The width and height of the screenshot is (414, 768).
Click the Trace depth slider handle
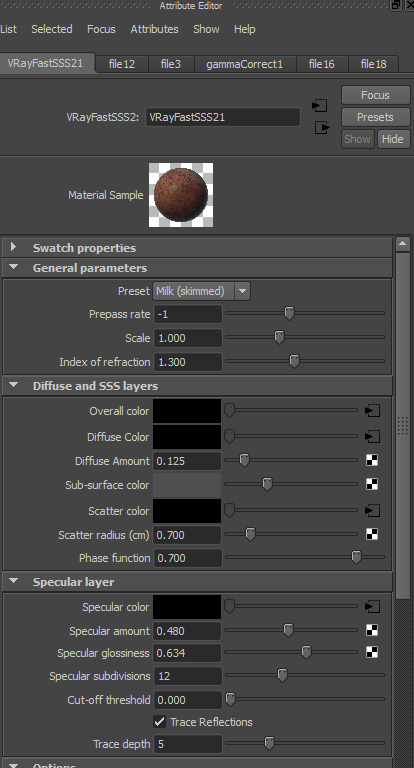click(269, 743)
